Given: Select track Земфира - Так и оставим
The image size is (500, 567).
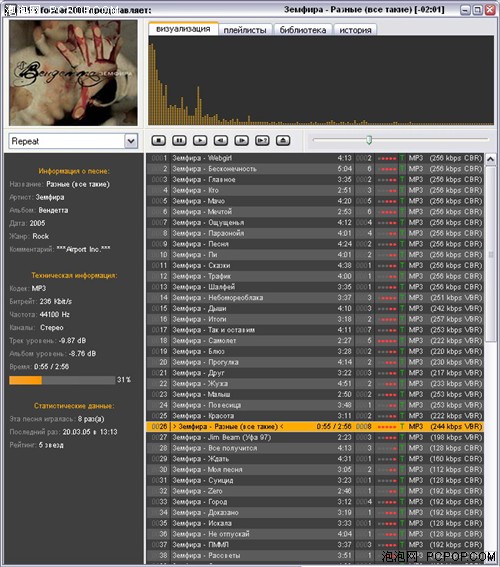Looking at the screenshot, I should pyautogui.click(x=315, y=330).
